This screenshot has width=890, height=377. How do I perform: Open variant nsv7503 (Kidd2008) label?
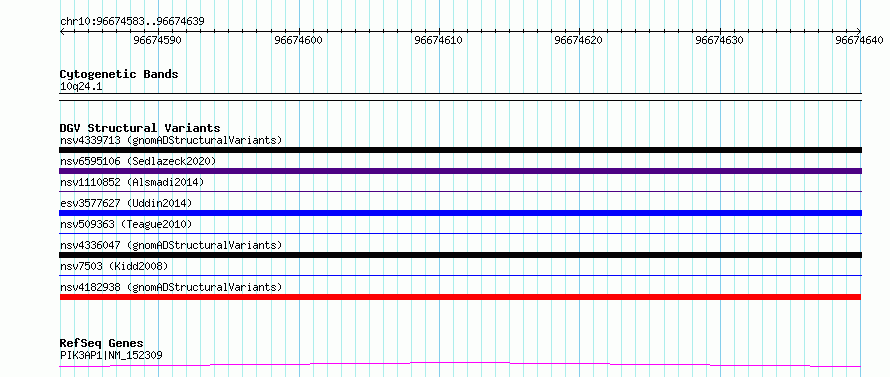pyautogui.click(x=114, y=266)
